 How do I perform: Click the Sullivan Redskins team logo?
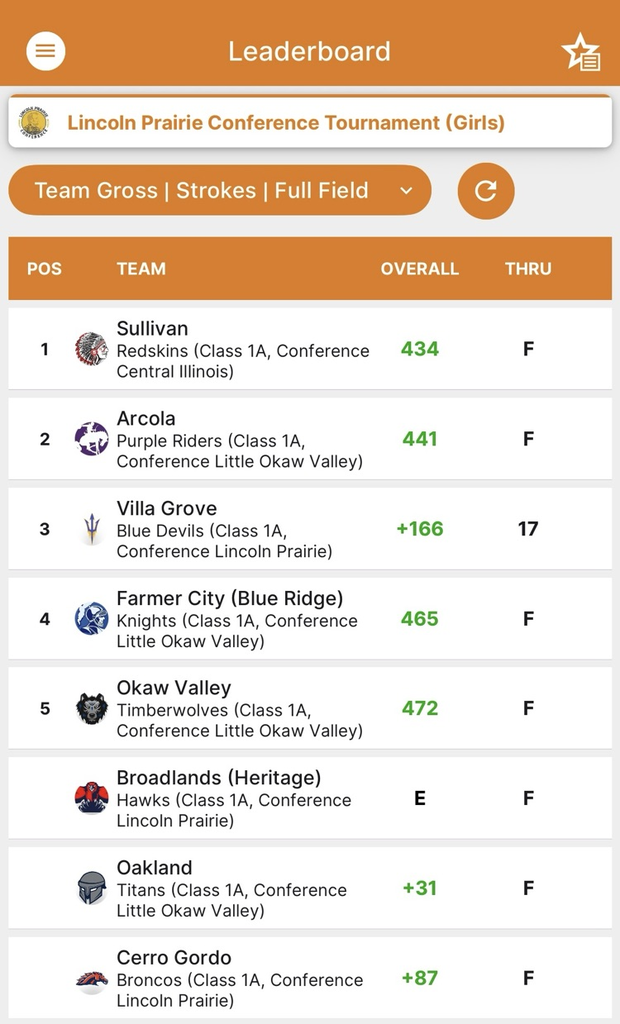coord(91,349)
